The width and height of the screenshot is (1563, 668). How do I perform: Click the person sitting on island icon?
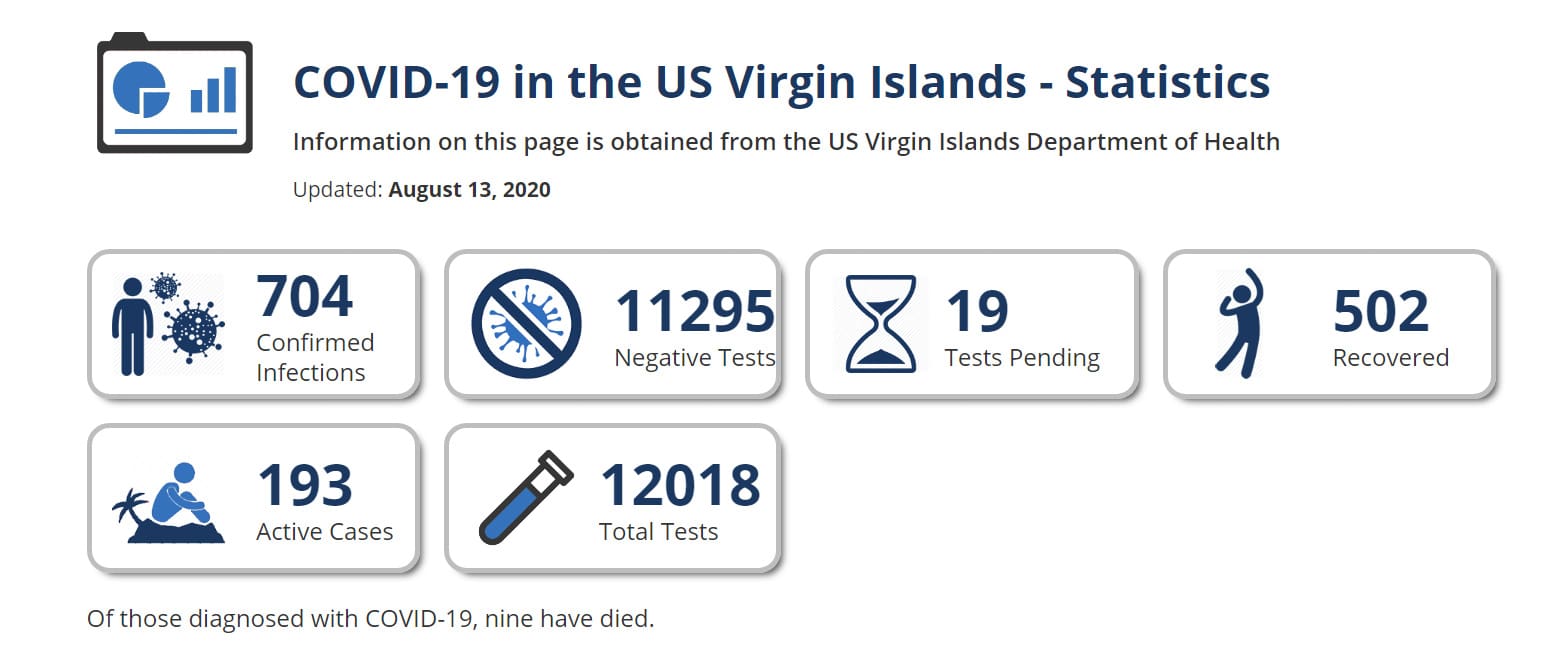point(168,502)
